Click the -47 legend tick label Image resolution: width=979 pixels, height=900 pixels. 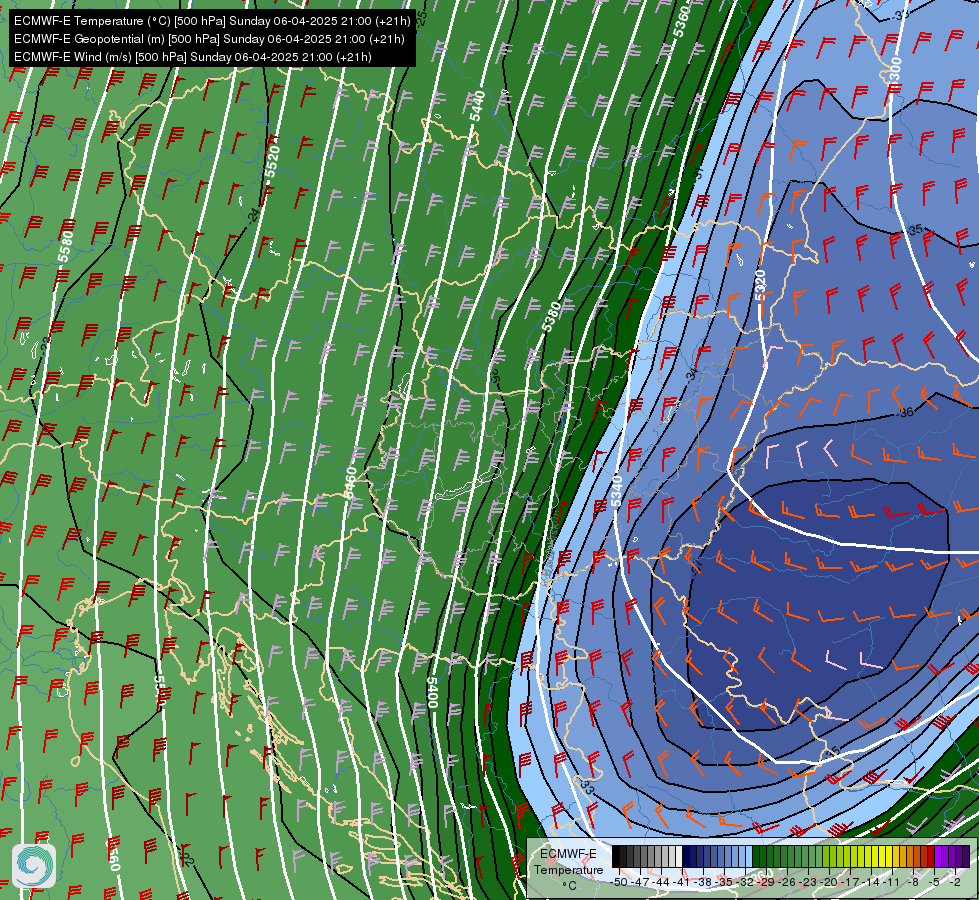pyautogui.click(x=640, y=882)
